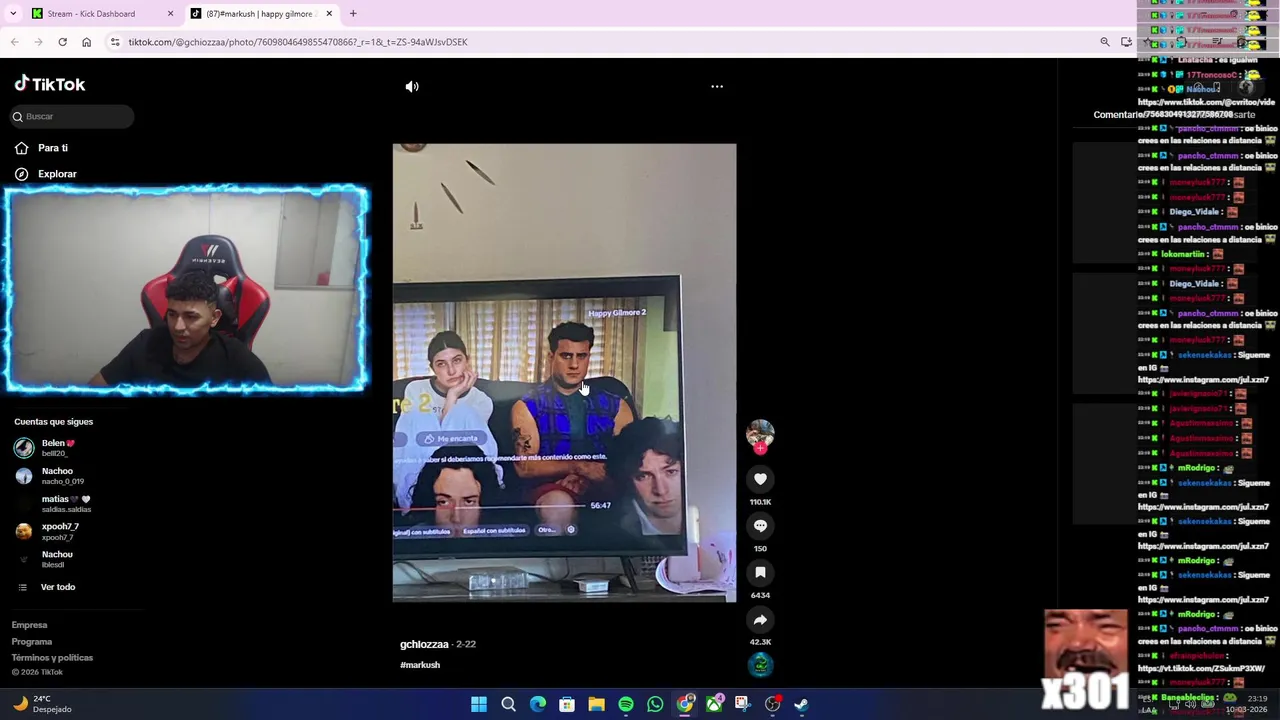The height and width of the screenshot is (720, 1280).
Task: Click the search field Buscar
Action: pos(73,117)
